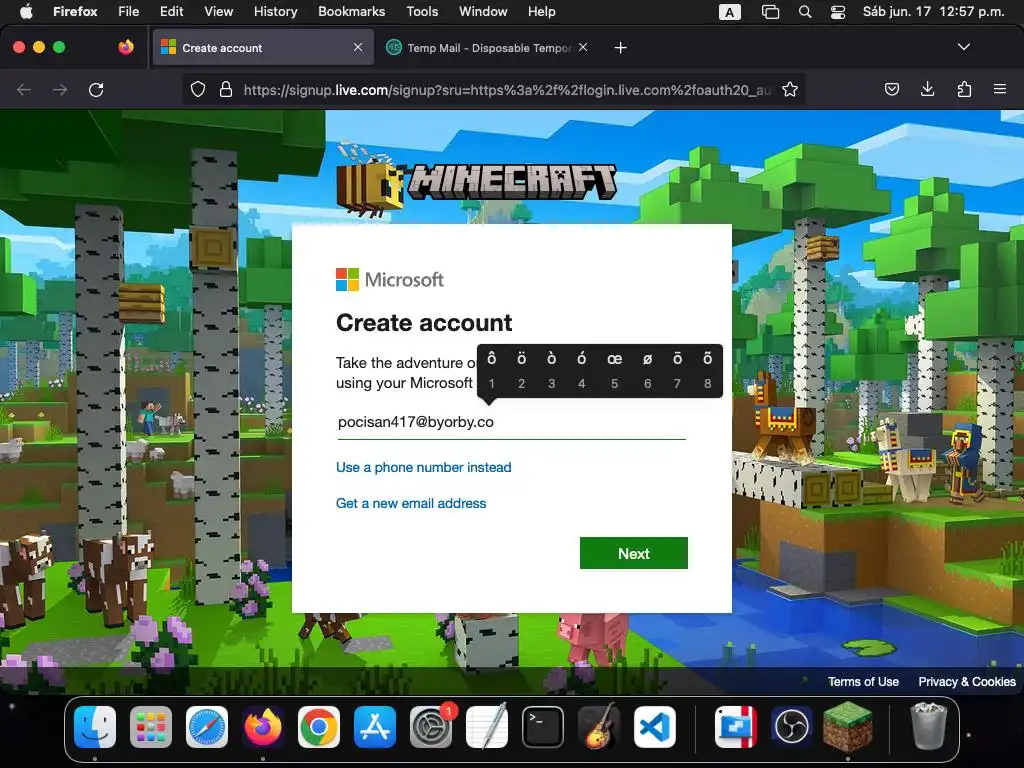Click the Firefox View pinned icon
Screen dimensions: 1024x768
click(126, 47)
